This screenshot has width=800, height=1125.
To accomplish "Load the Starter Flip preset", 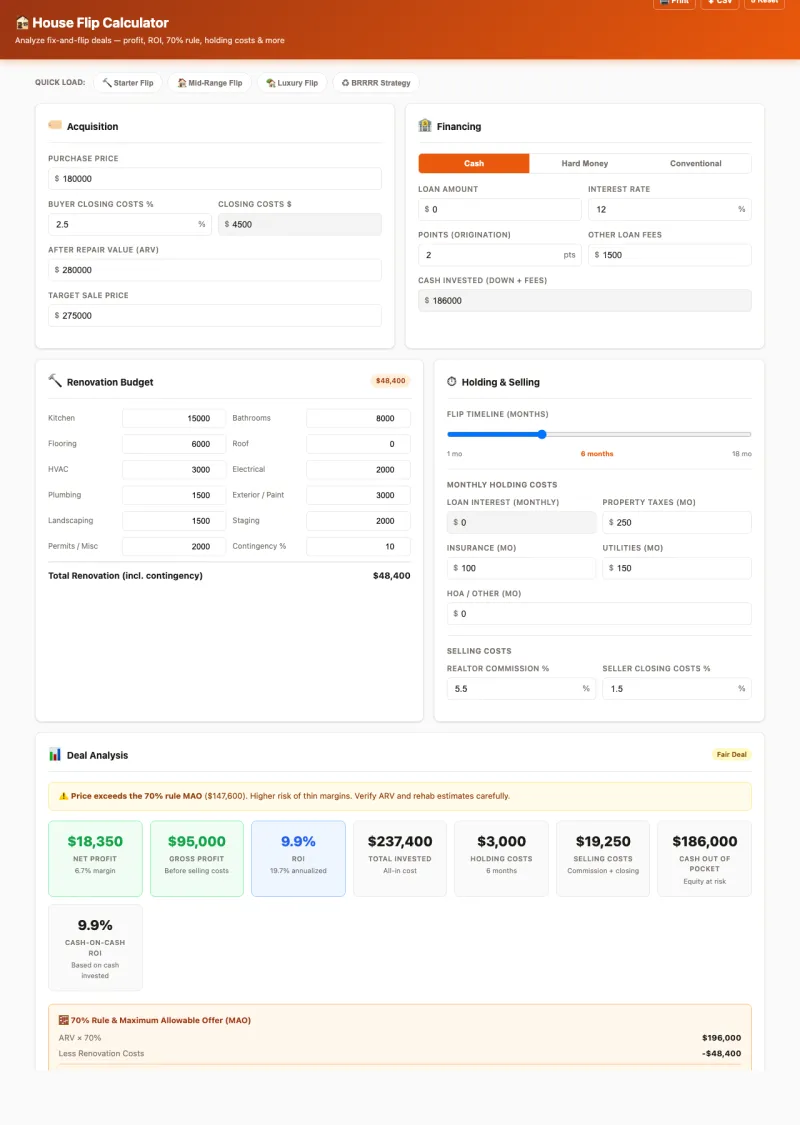I will coord(128,83).
